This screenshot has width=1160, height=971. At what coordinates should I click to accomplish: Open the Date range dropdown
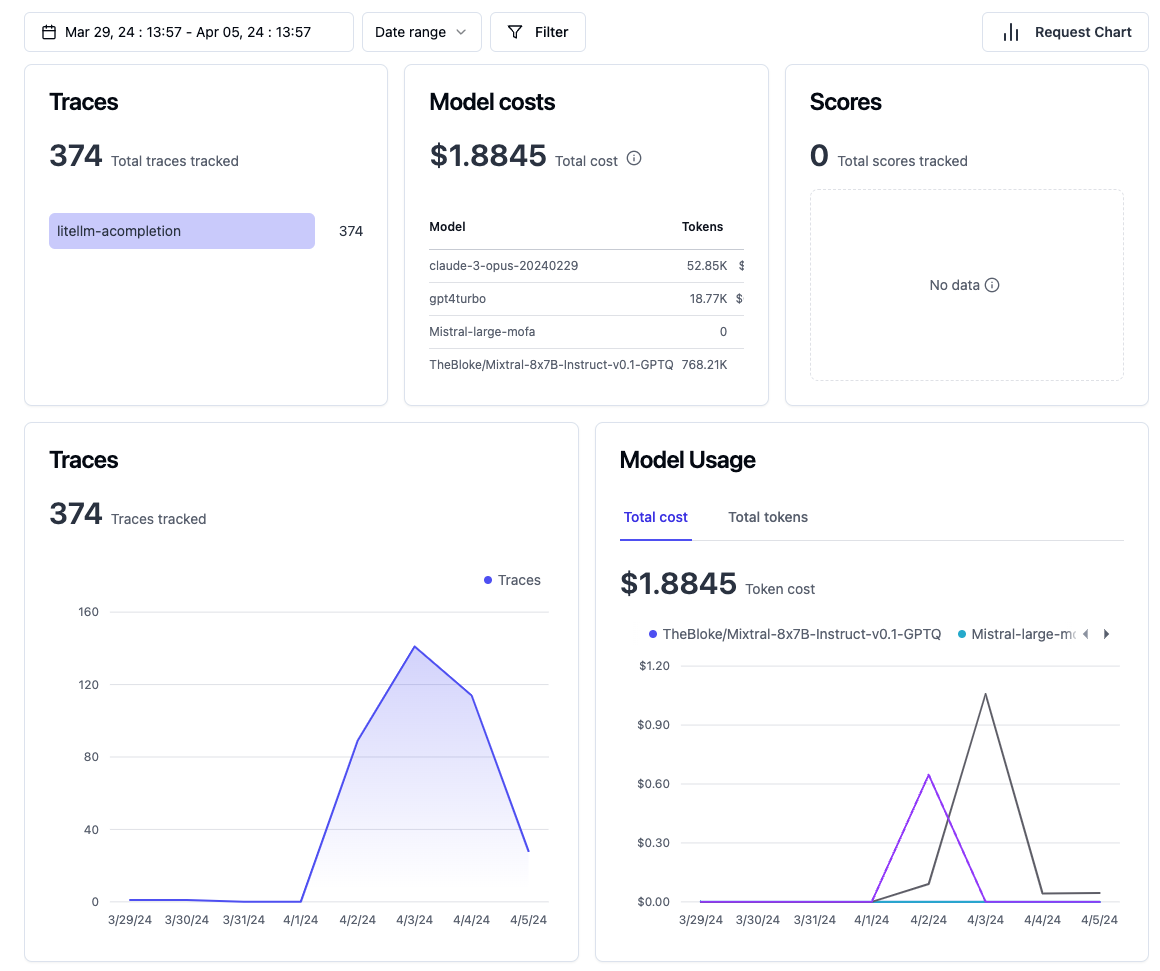pos(421,32)
